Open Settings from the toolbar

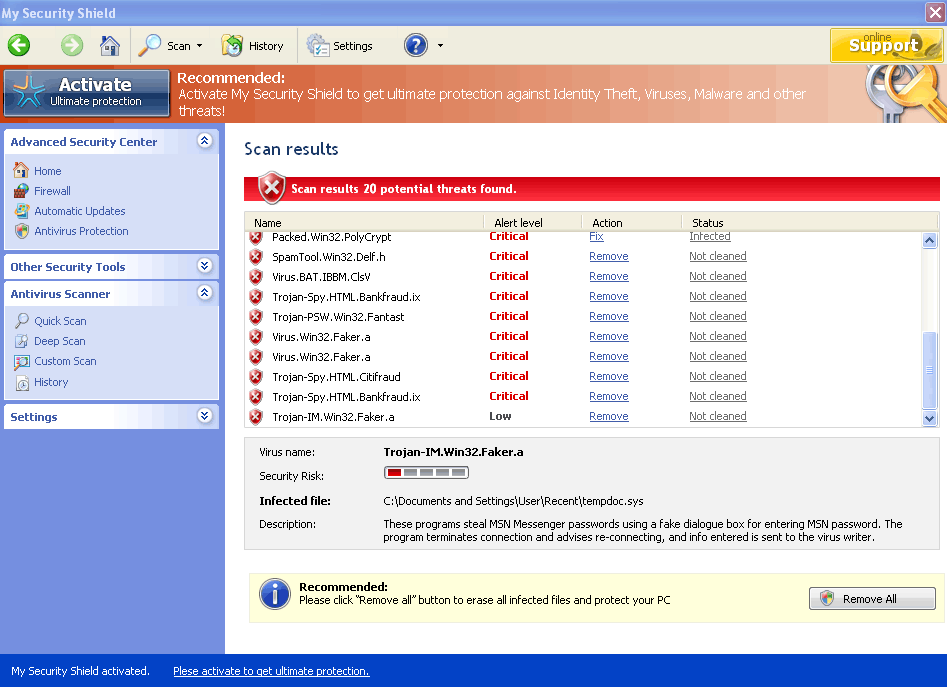(x=340, y=46)
